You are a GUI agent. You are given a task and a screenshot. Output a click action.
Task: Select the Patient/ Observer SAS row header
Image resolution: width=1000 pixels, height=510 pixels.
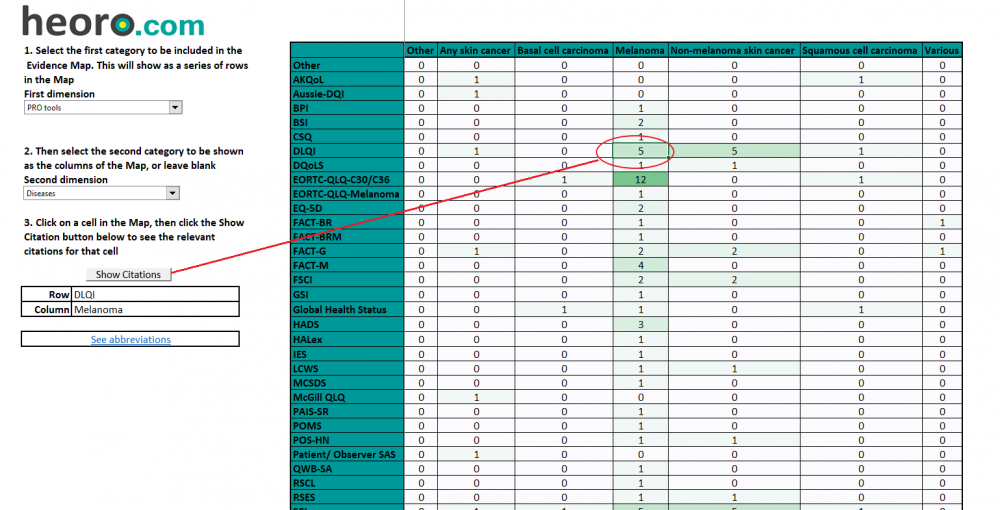(345, 455)
